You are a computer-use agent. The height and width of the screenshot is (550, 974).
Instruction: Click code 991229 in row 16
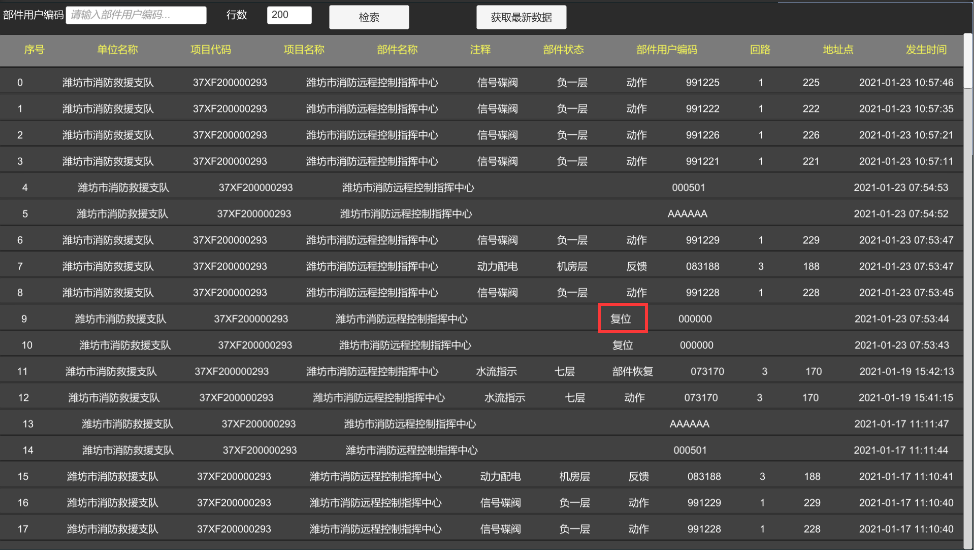[704, 503]
